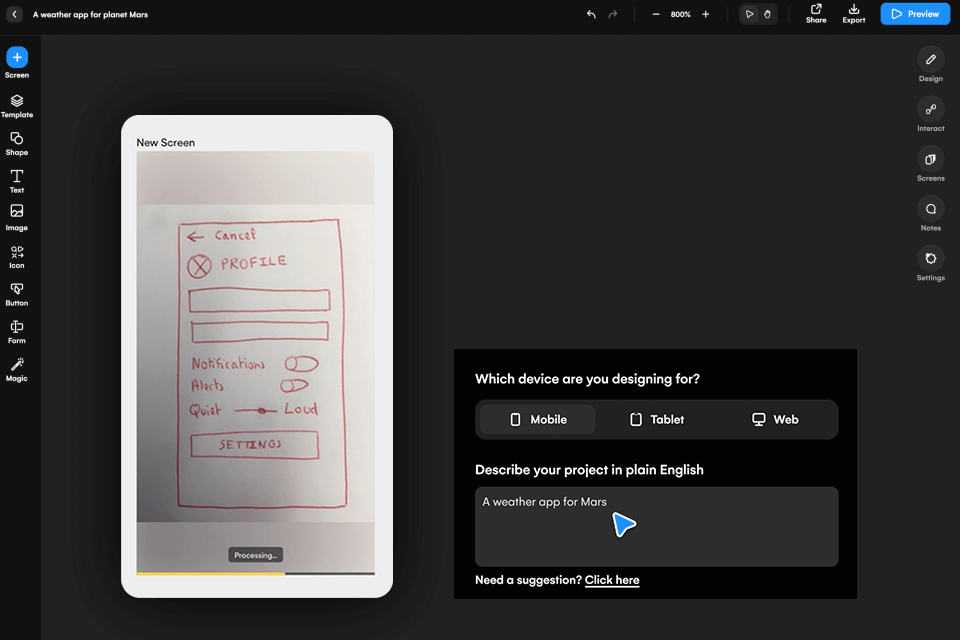Click the blue Preview button
The height and width of the screenshot is (640, 960).
point(915,14)
